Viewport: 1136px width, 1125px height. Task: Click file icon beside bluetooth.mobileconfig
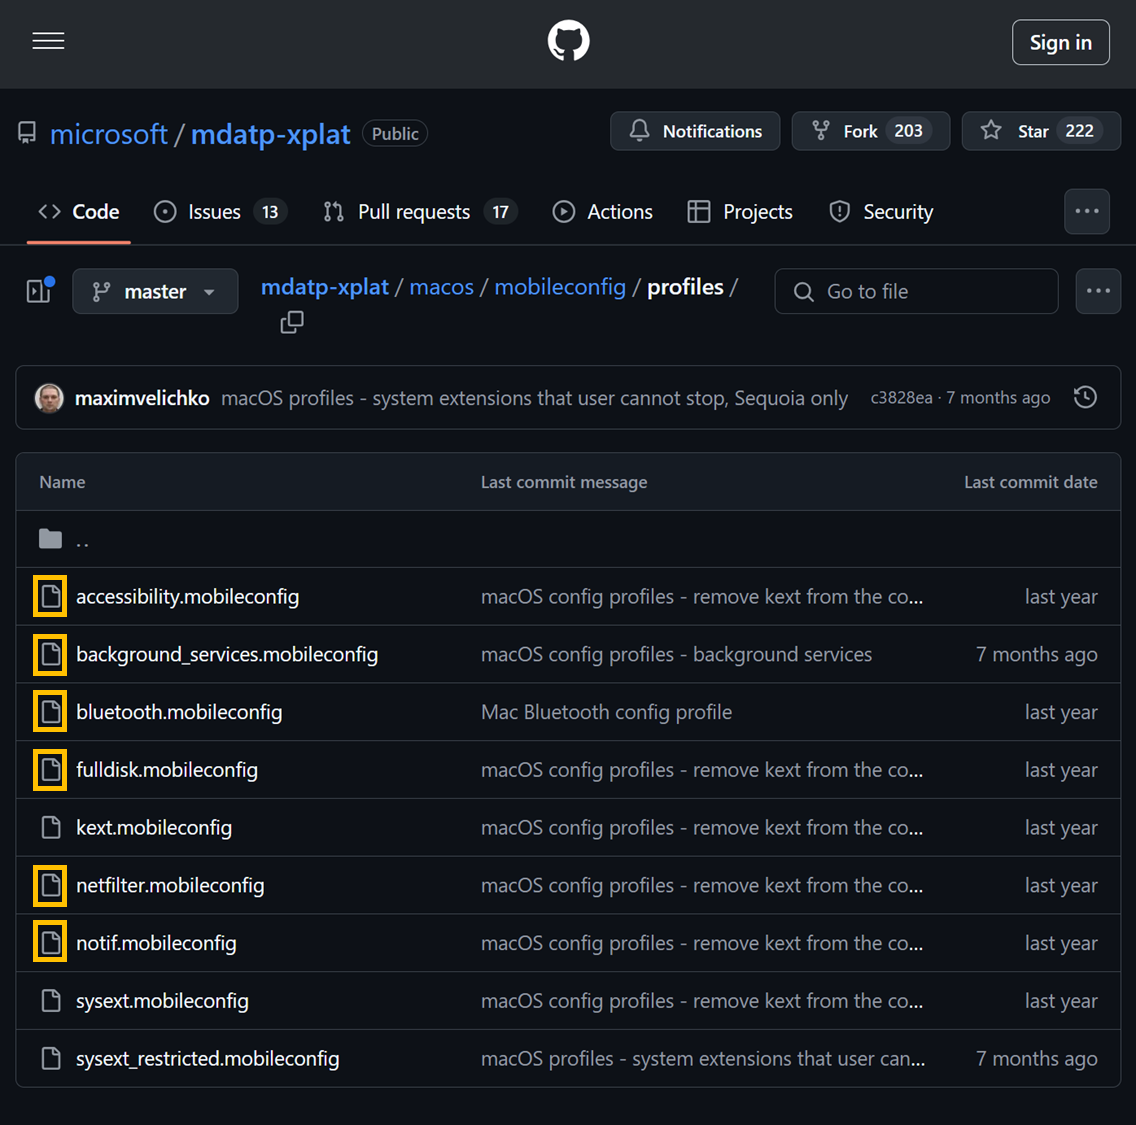[x=50, y=712]
